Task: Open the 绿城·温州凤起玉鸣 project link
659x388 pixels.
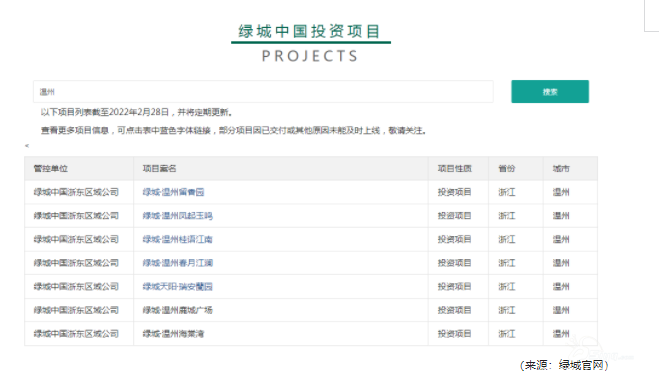Action: point(177,216)
